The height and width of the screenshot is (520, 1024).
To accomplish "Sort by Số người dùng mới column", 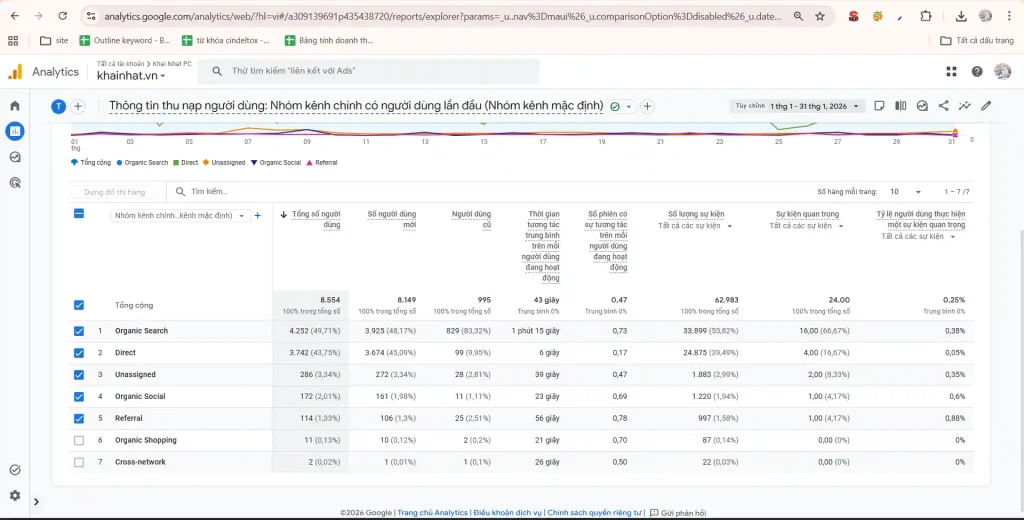I will [x=392, y=219].
